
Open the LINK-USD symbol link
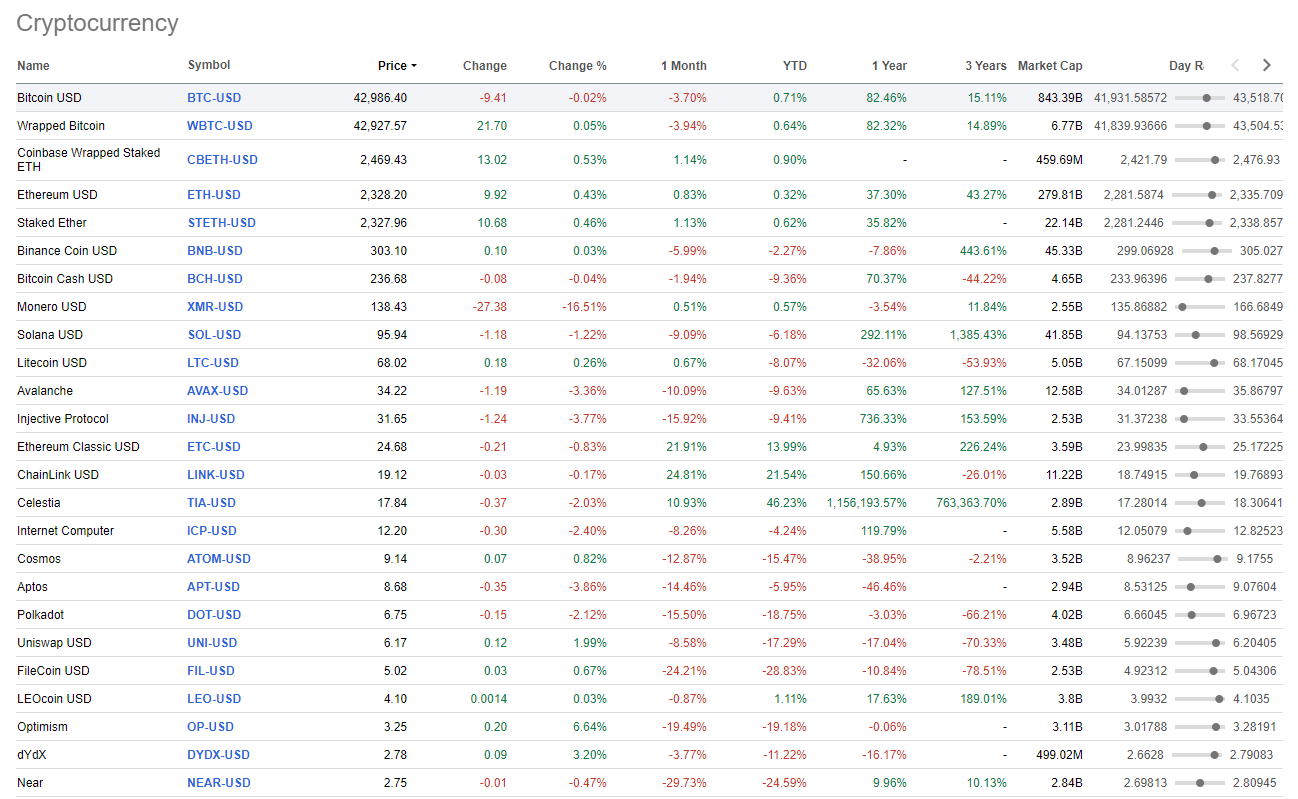pos(216,475)
